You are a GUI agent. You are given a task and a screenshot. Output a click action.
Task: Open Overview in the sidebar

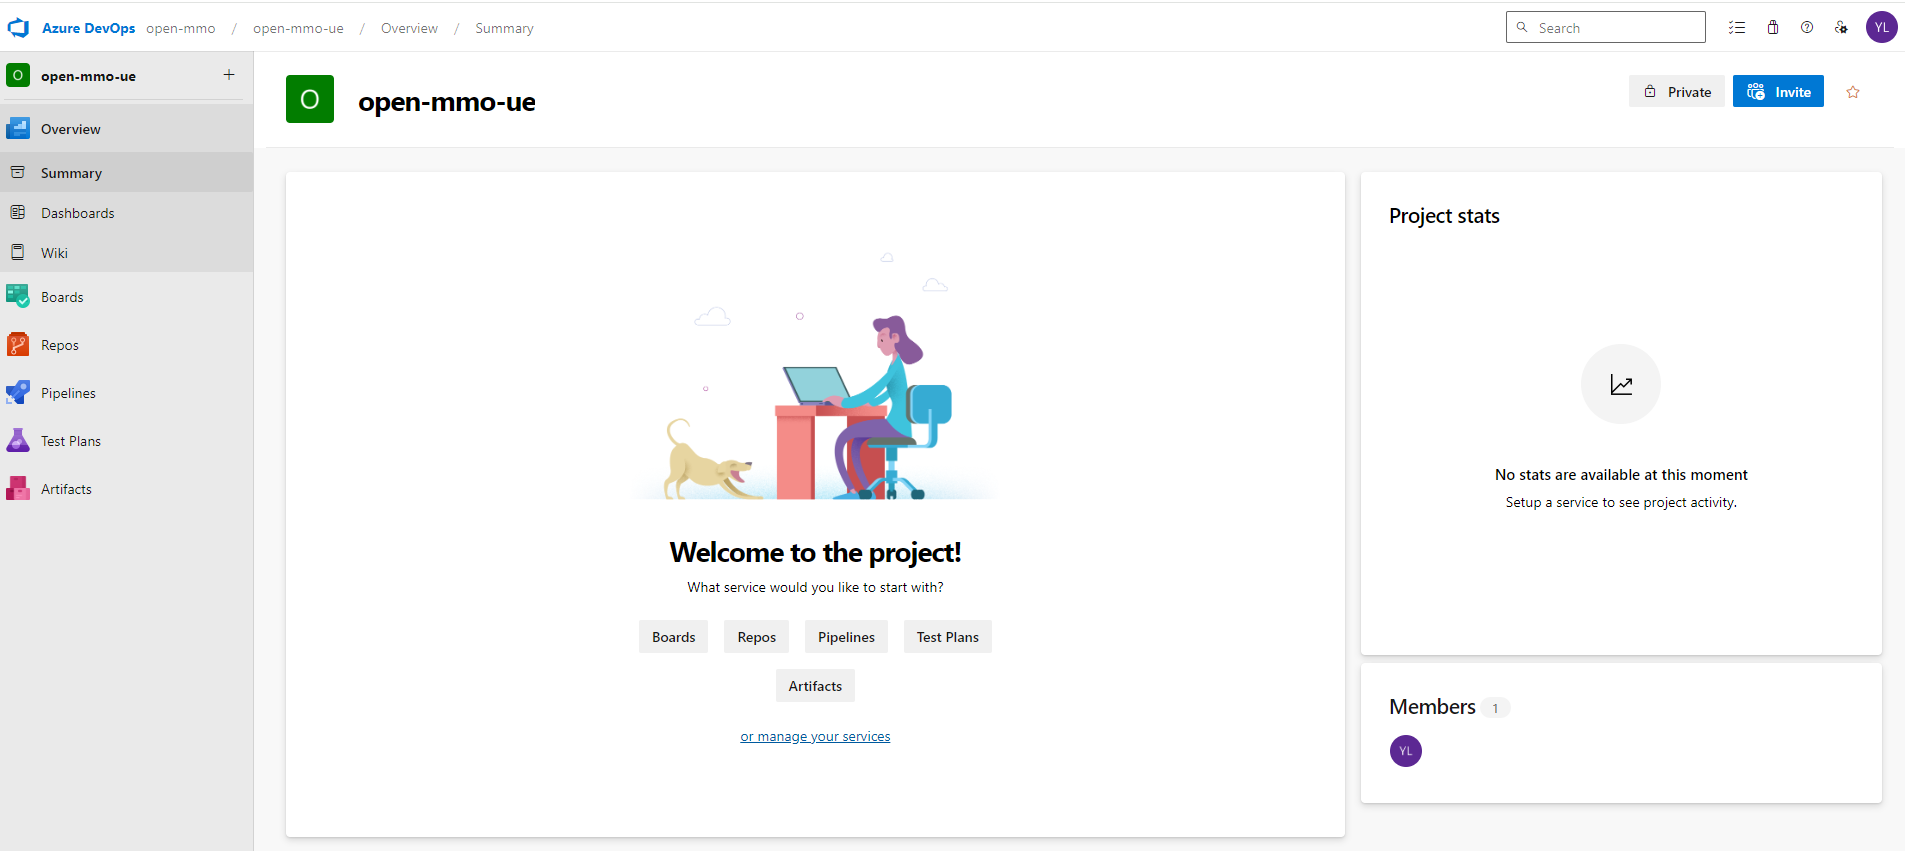pyautogui.click(x=126, y=129)
